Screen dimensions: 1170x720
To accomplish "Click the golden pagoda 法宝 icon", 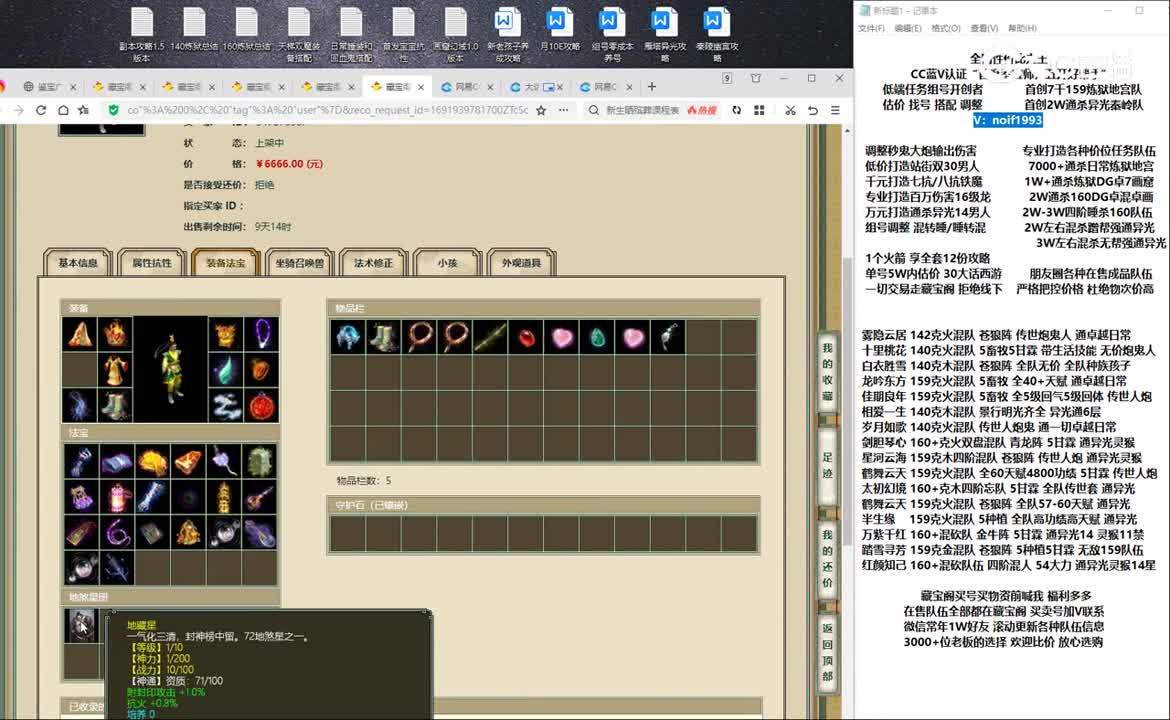I will (224, 497).
